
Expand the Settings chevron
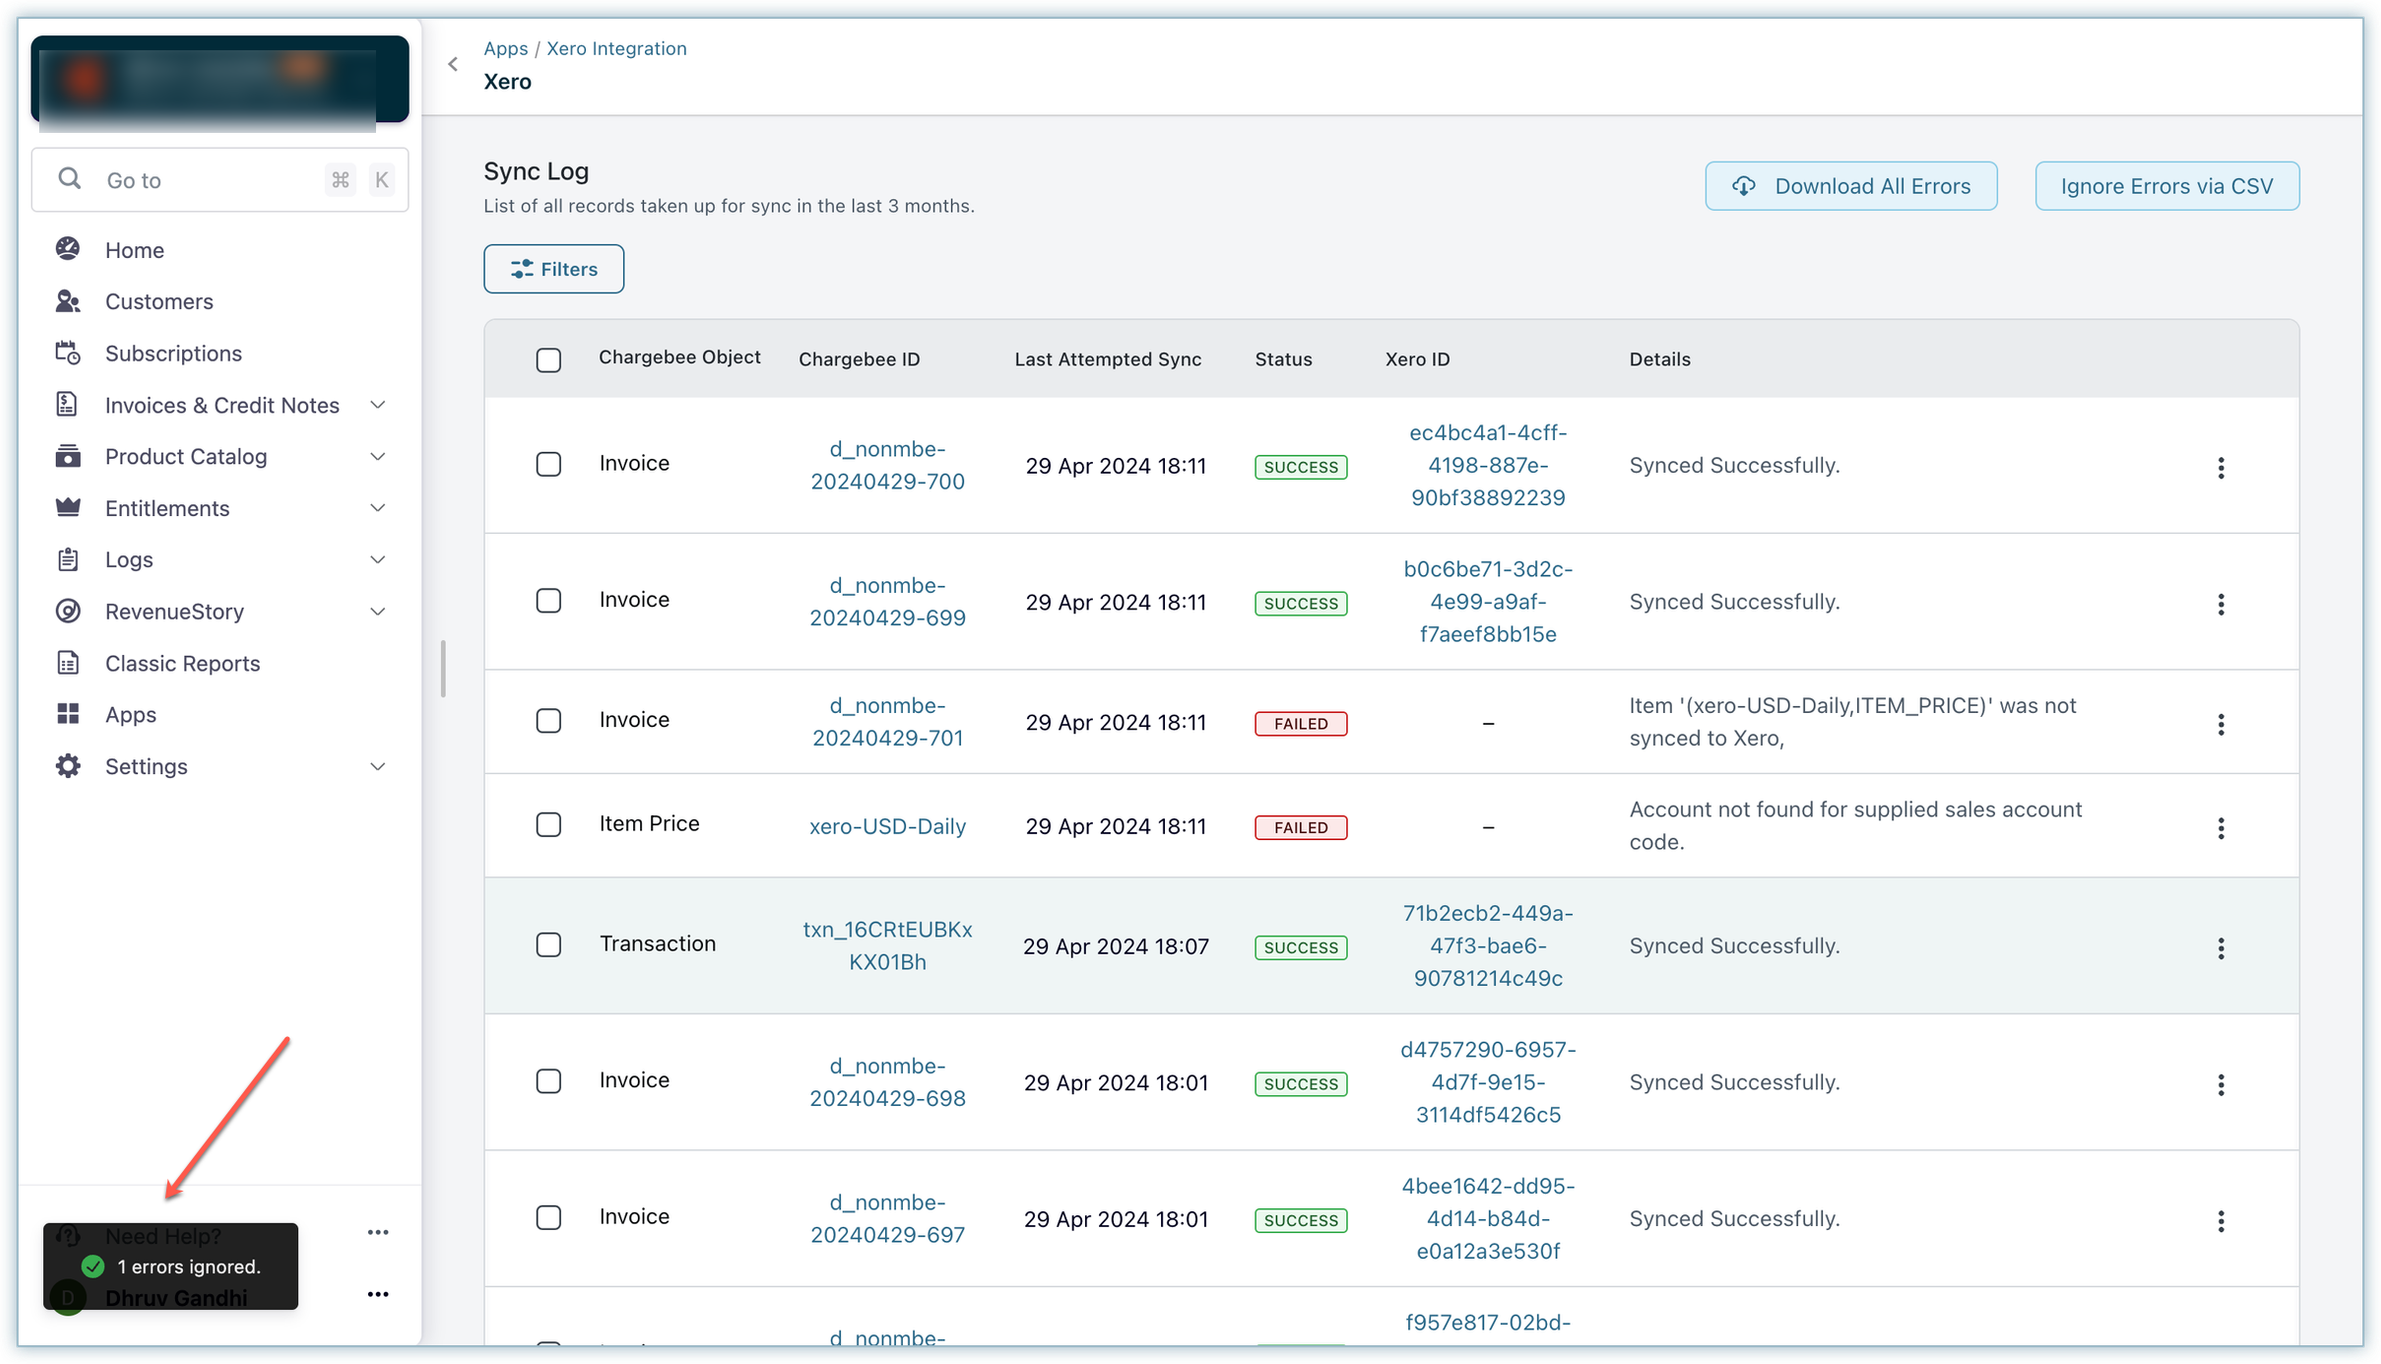point(377,767)
